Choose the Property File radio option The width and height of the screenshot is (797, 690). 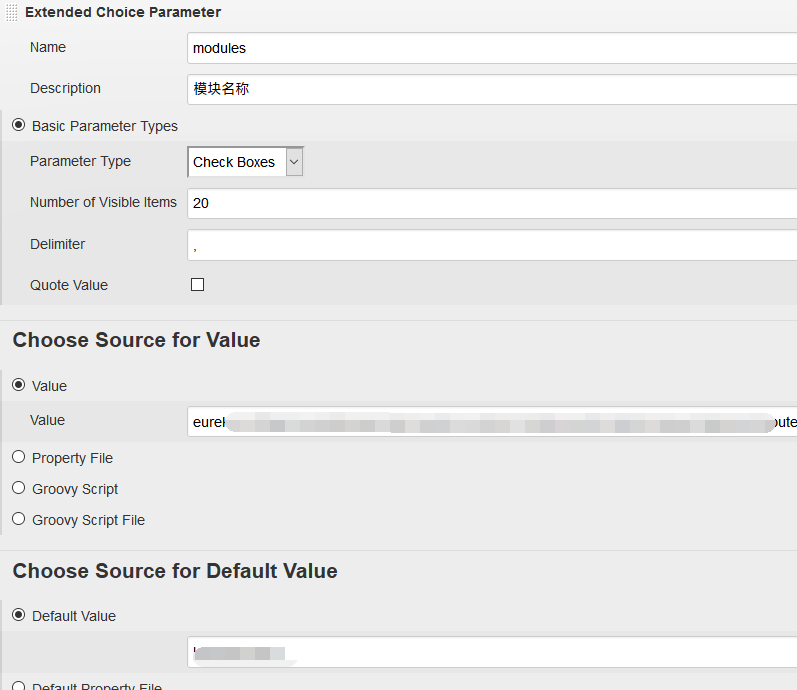(x=18, y=457)
